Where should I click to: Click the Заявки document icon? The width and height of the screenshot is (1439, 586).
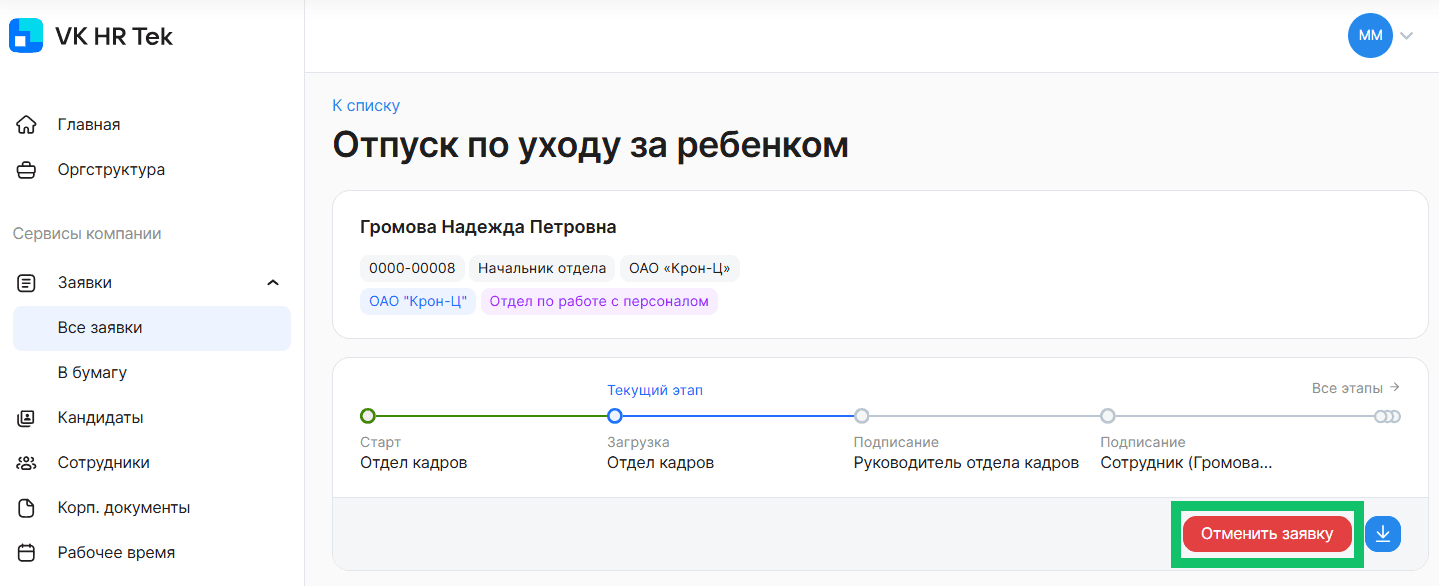(27, 283)
